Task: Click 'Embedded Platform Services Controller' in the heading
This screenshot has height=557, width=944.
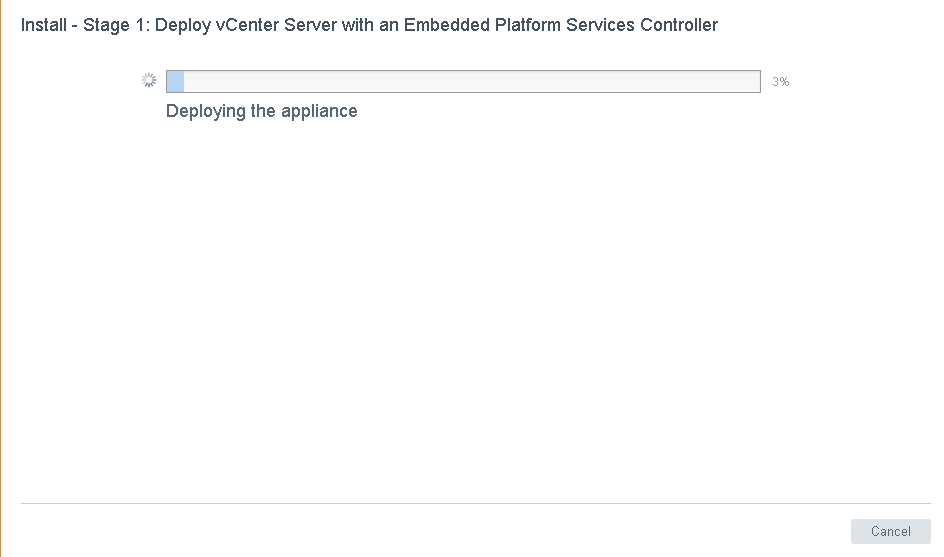Action: coord(561,25)
